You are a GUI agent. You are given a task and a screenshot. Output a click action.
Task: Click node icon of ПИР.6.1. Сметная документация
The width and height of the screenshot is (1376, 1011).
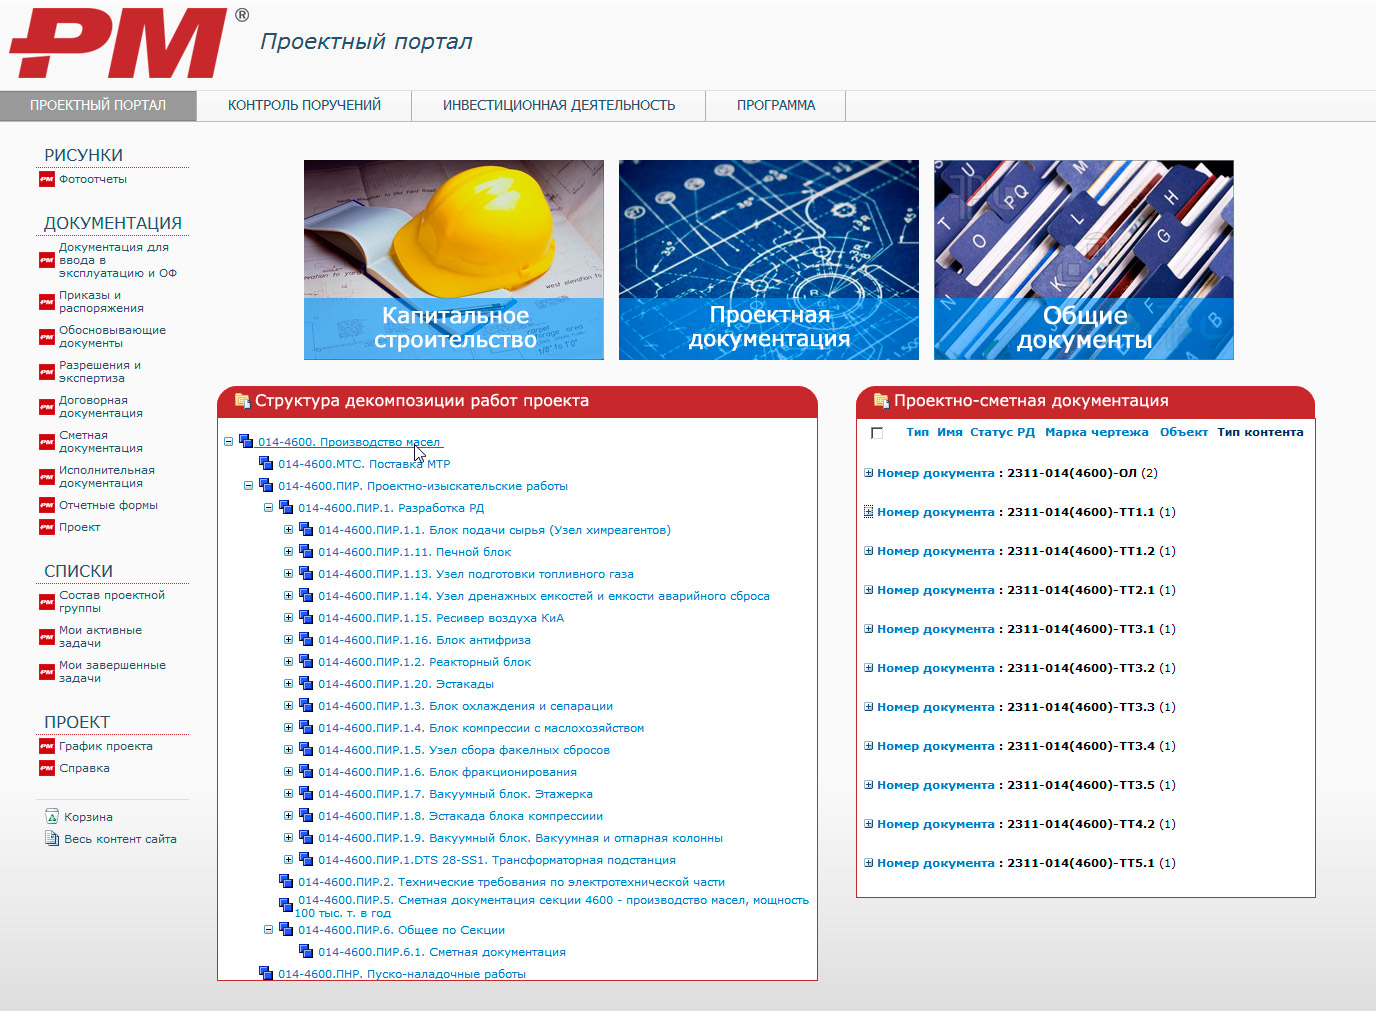coord(306,951)
